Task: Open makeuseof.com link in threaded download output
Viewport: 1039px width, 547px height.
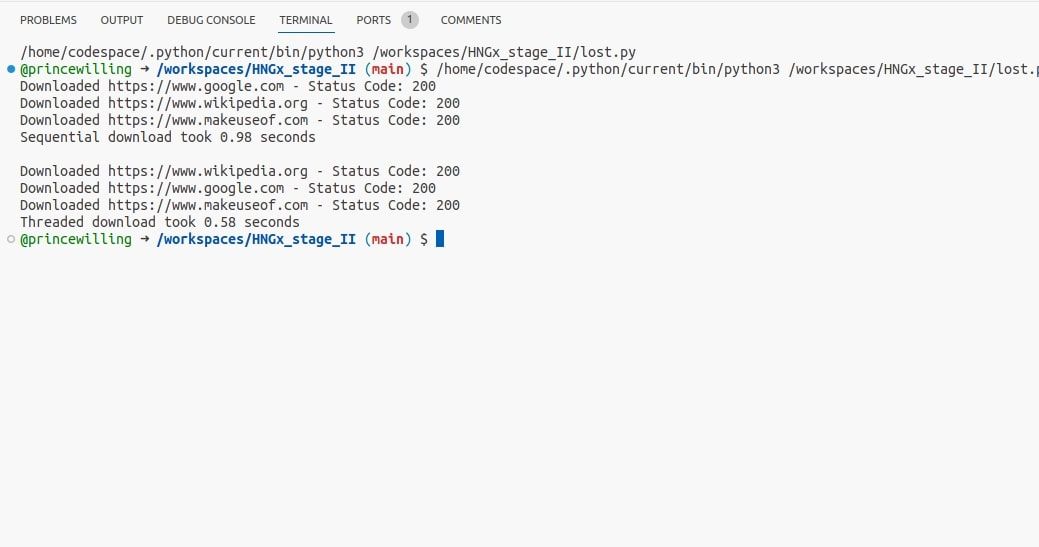Action: pos(208,205)
